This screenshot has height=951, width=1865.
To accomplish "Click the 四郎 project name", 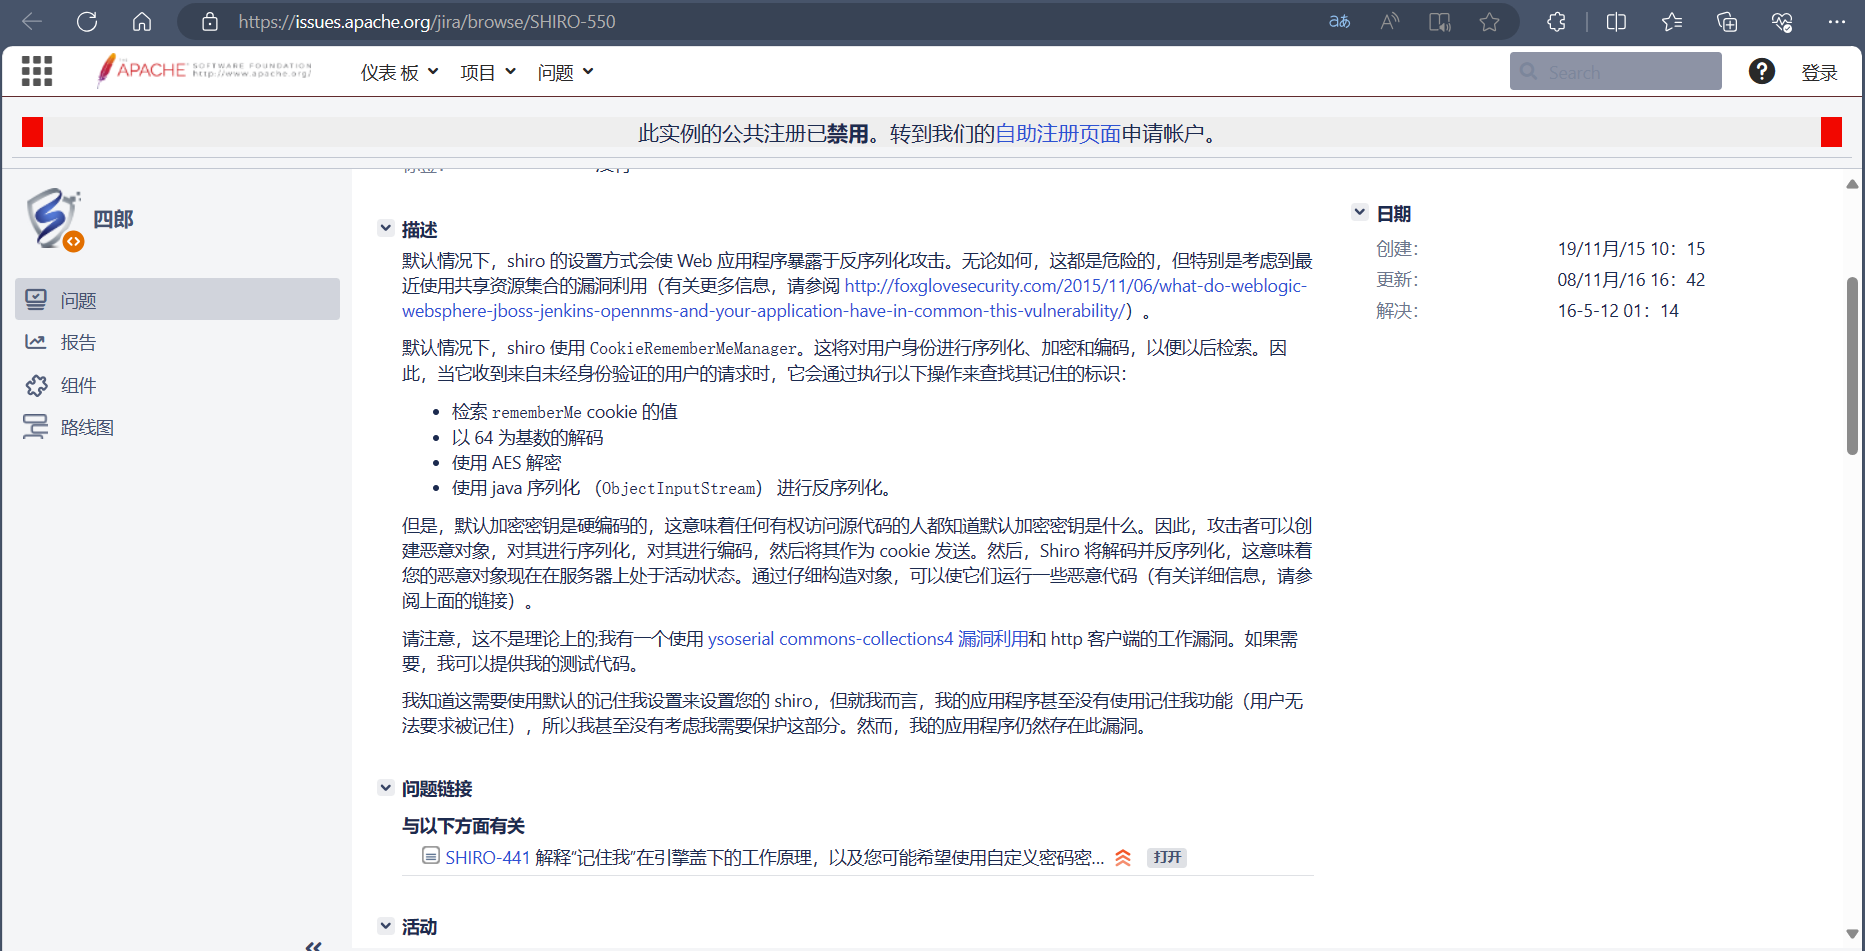I will pos(113,219).
